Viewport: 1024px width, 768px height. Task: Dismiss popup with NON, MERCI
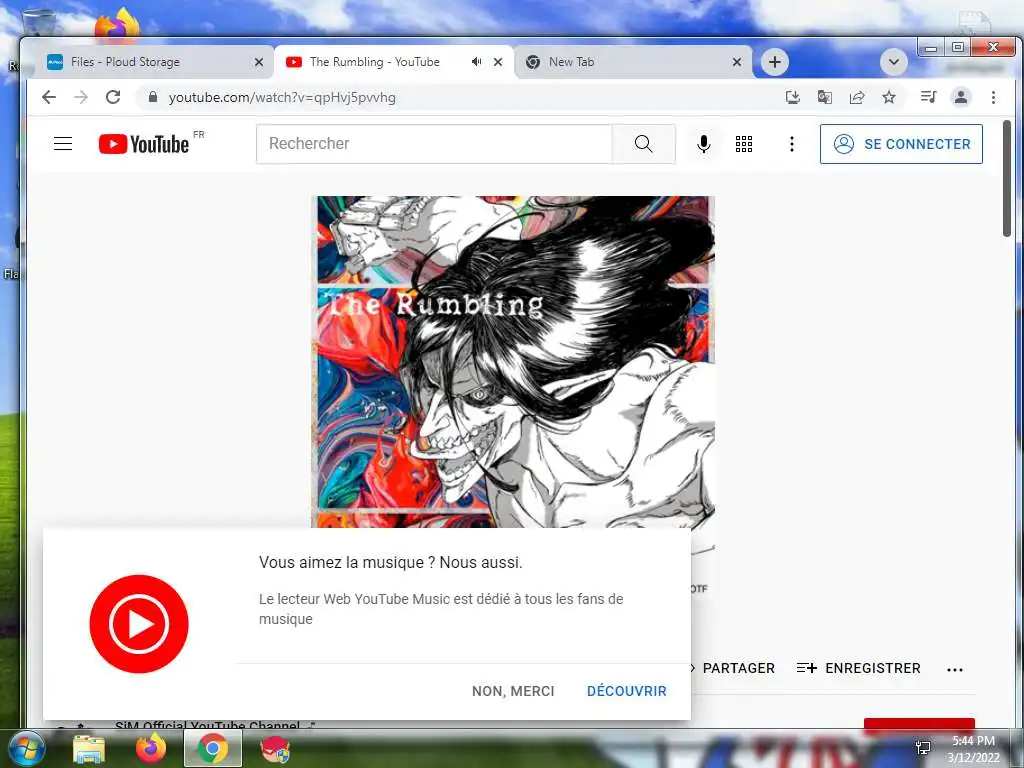[513, 691]
